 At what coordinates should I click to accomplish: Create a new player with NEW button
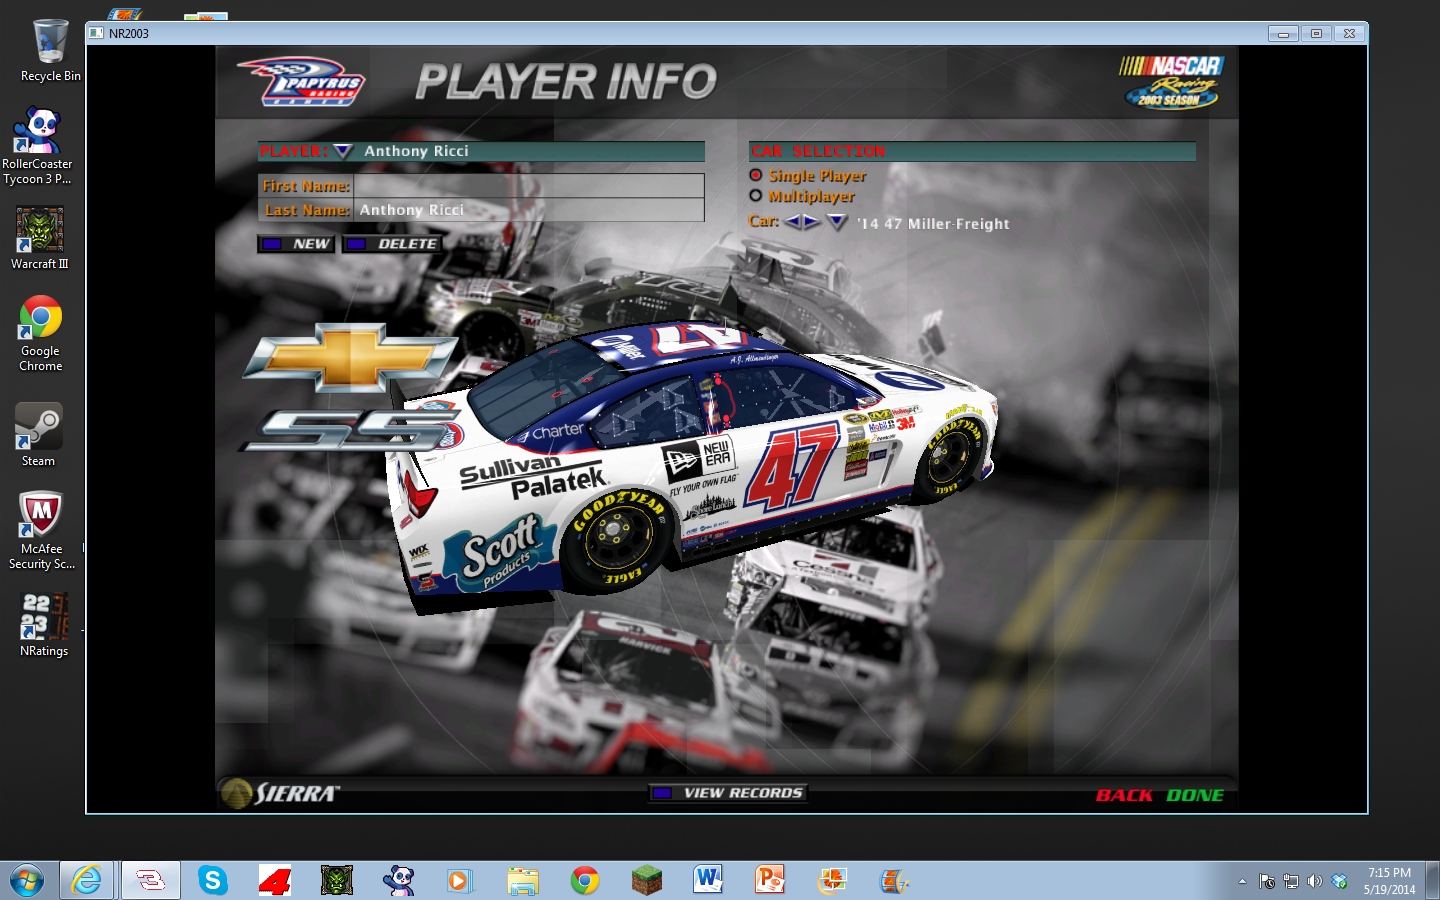pyautogui.click(x=296, y=244)
